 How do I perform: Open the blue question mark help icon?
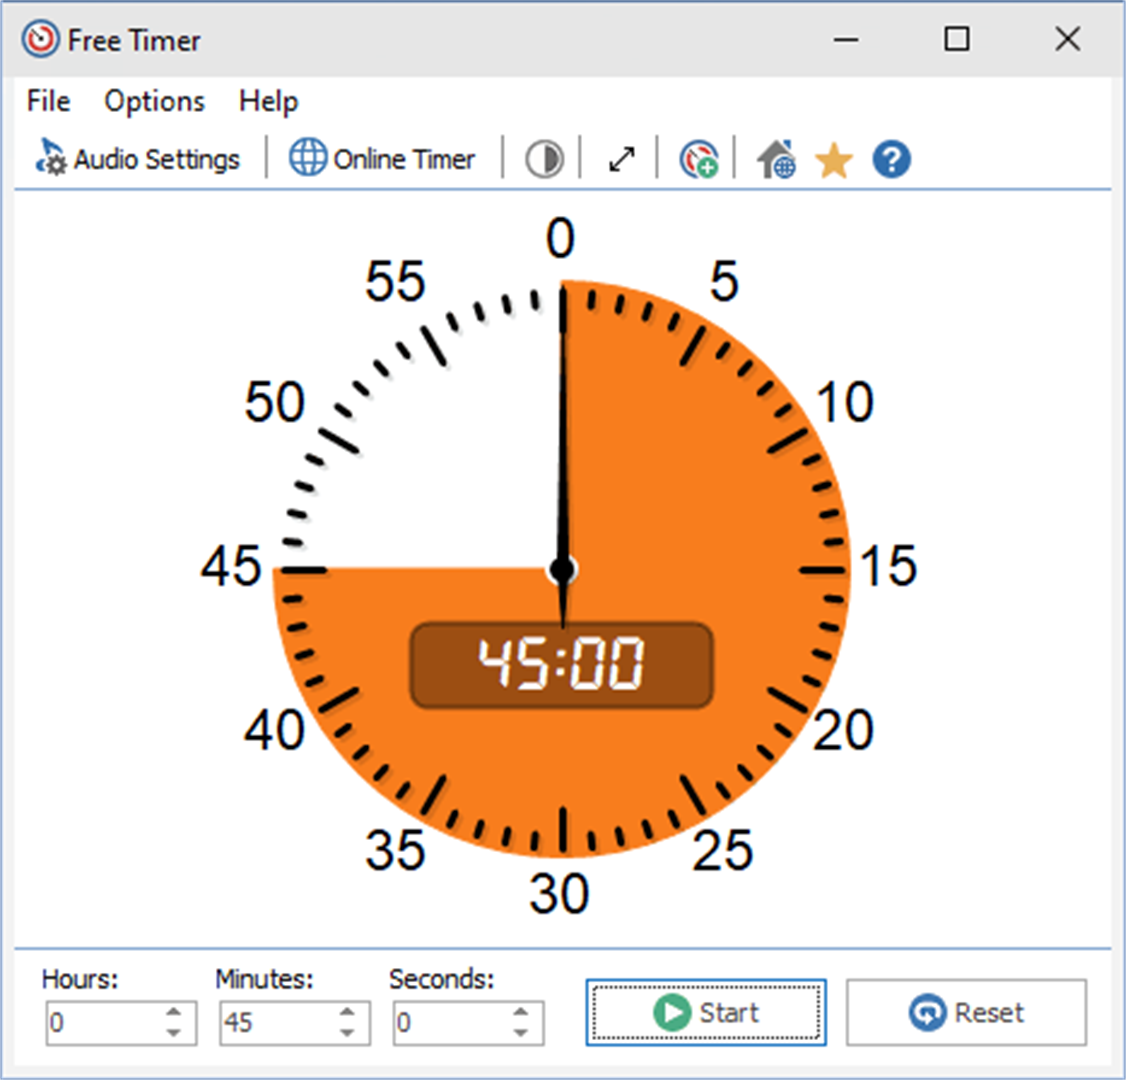coord(891,159)
